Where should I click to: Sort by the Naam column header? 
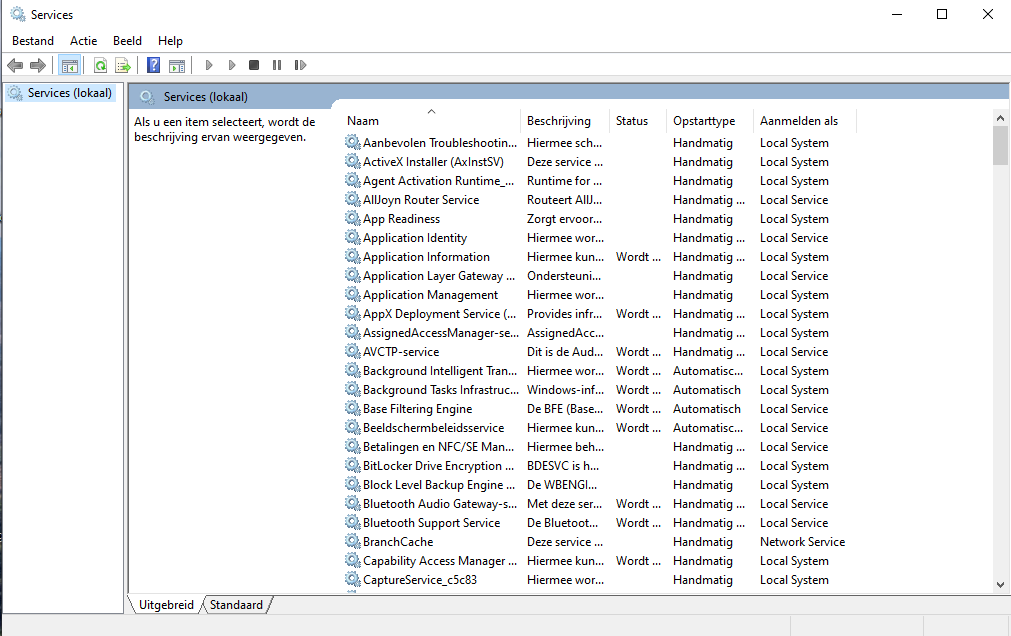432,121
